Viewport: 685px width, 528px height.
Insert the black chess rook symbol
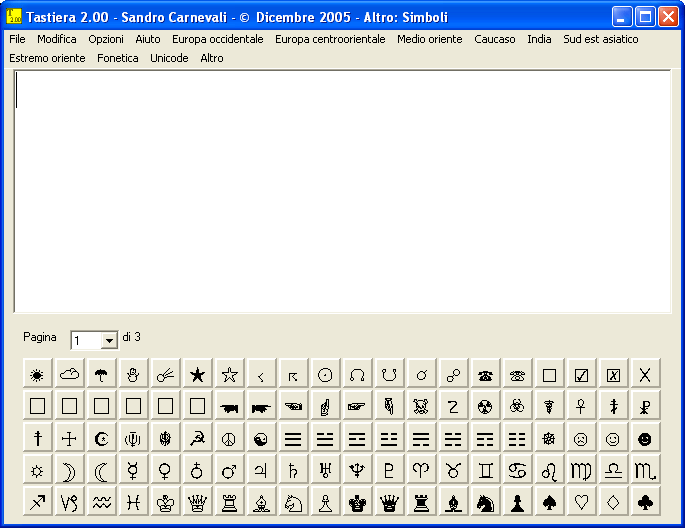tap(421, 501)
